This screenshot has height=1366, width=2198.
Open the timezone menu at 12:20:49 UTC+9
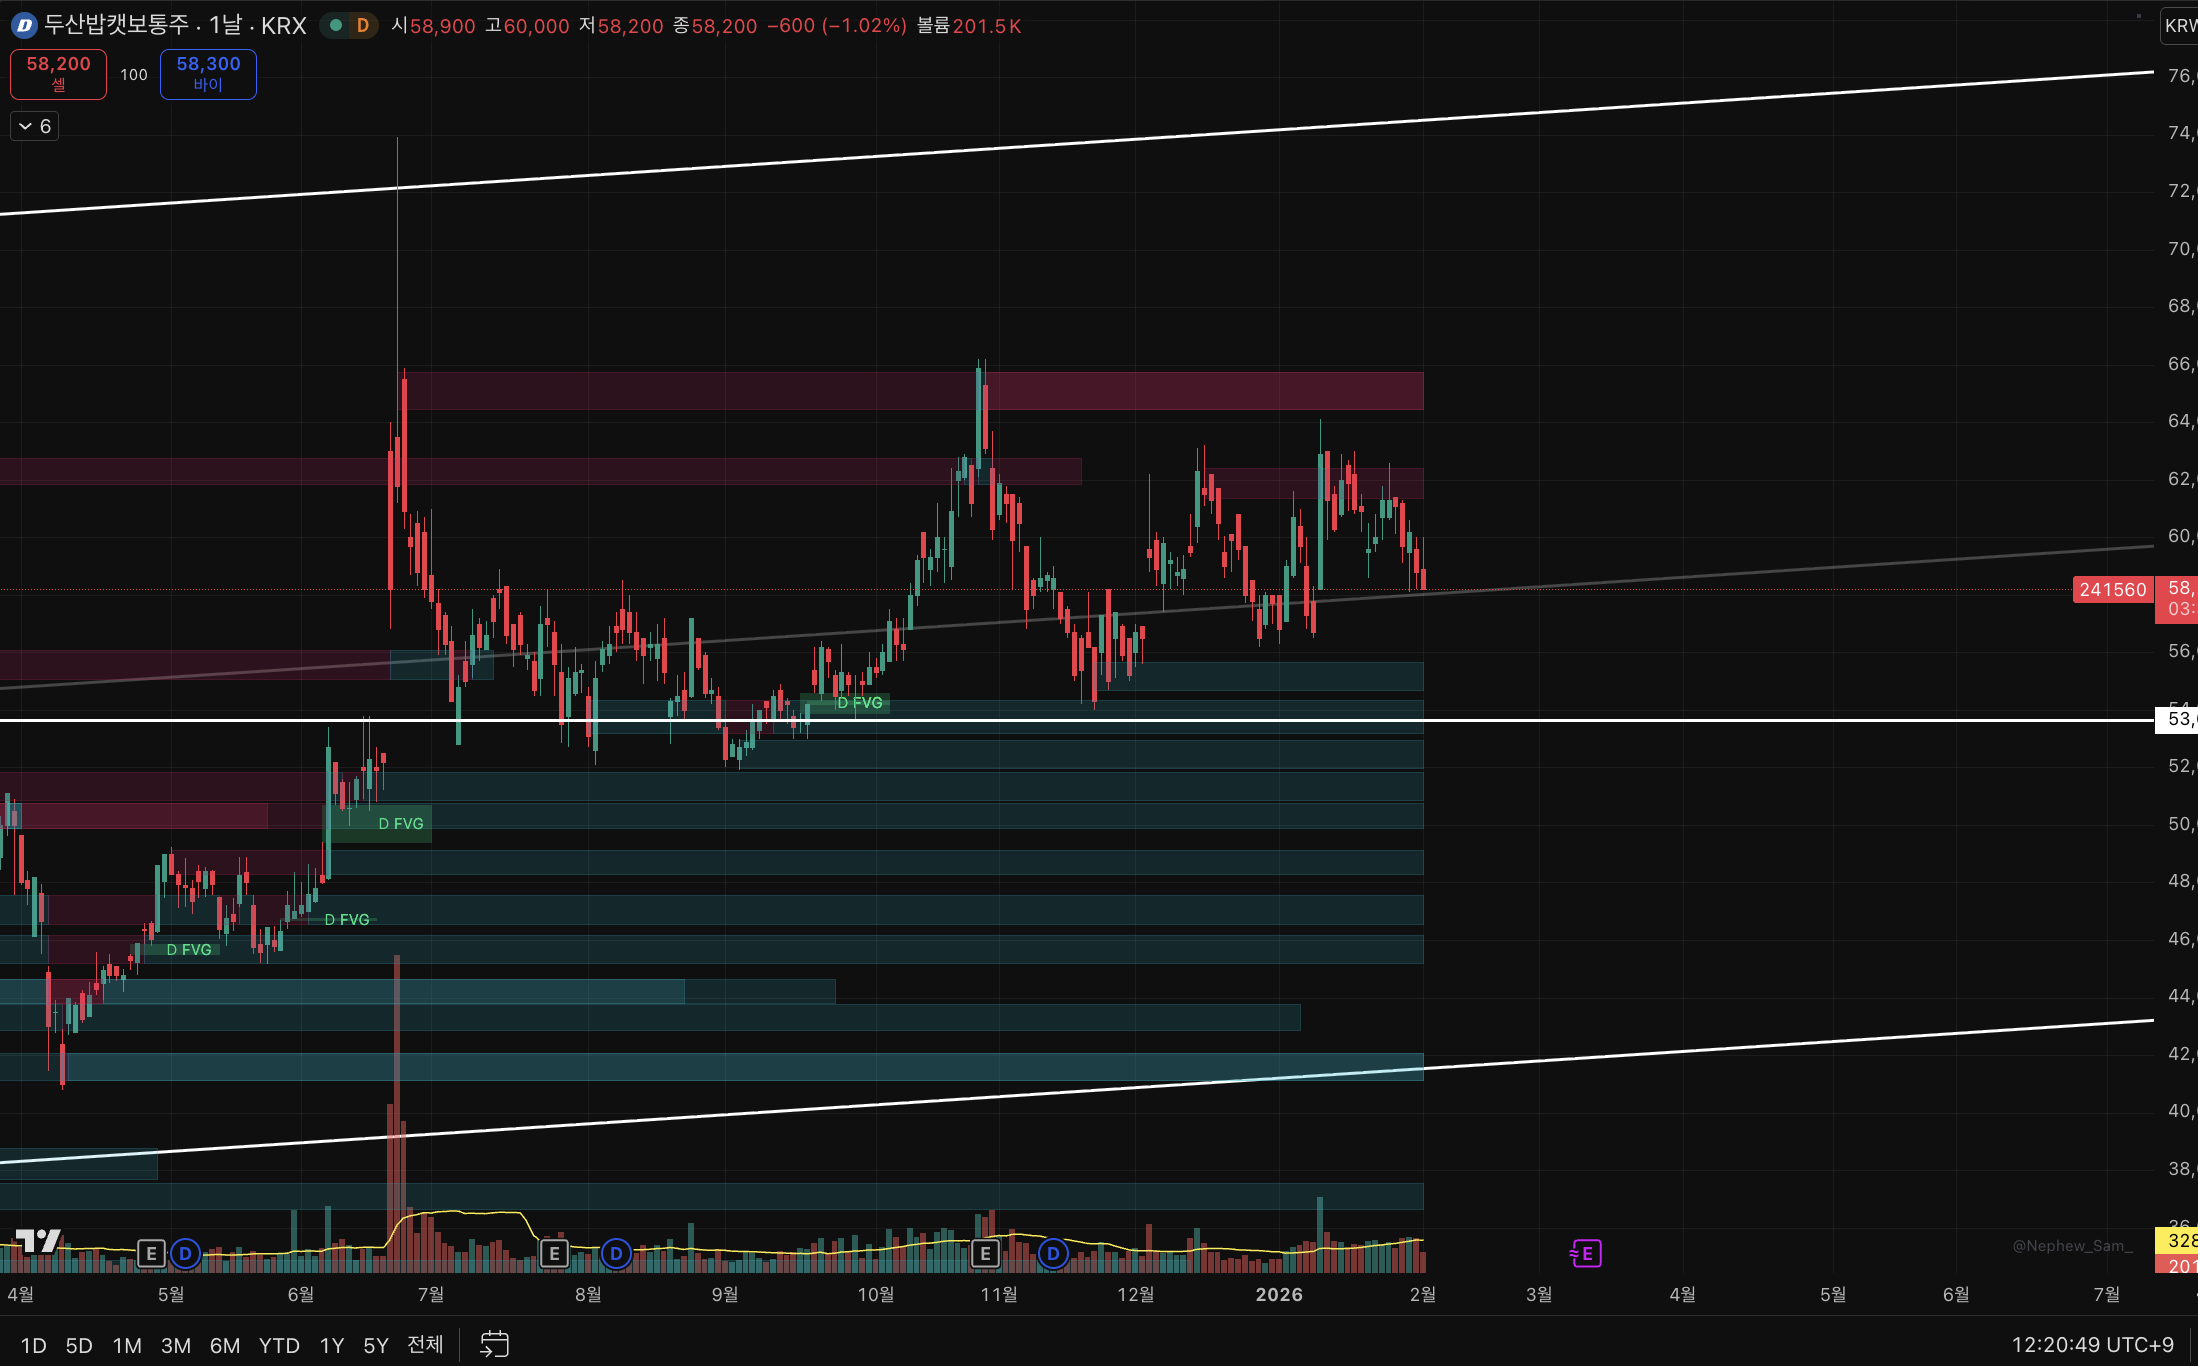click(x=2092, y=1345)
